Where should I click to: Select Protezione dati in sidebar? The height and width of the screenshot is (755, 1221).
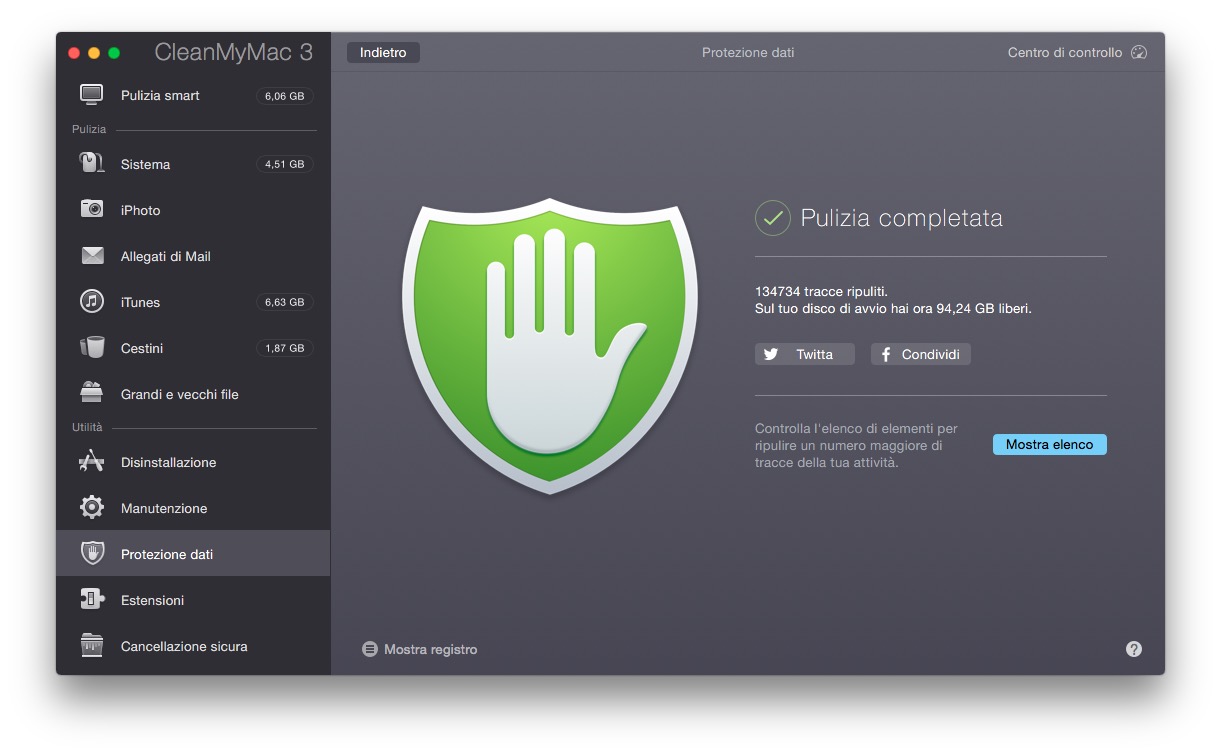pos(193,553)
